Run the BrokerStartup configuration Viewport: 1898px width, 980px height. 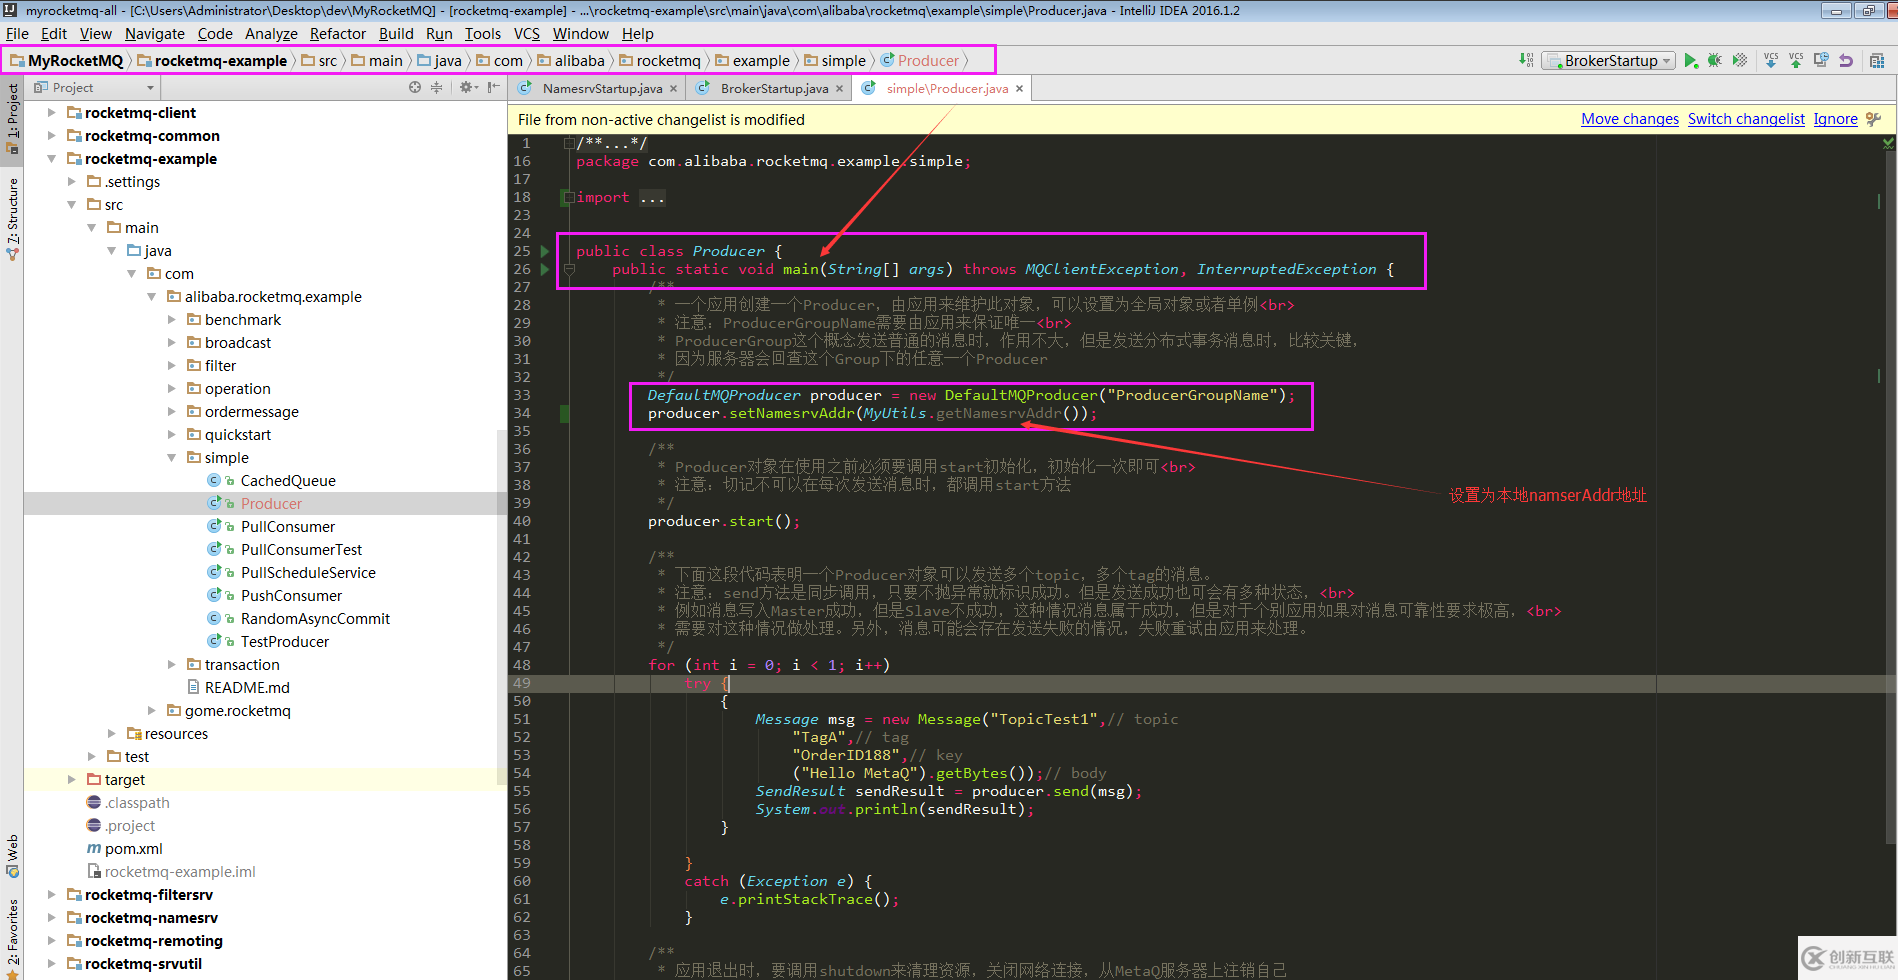click(x=1690, y=61)
